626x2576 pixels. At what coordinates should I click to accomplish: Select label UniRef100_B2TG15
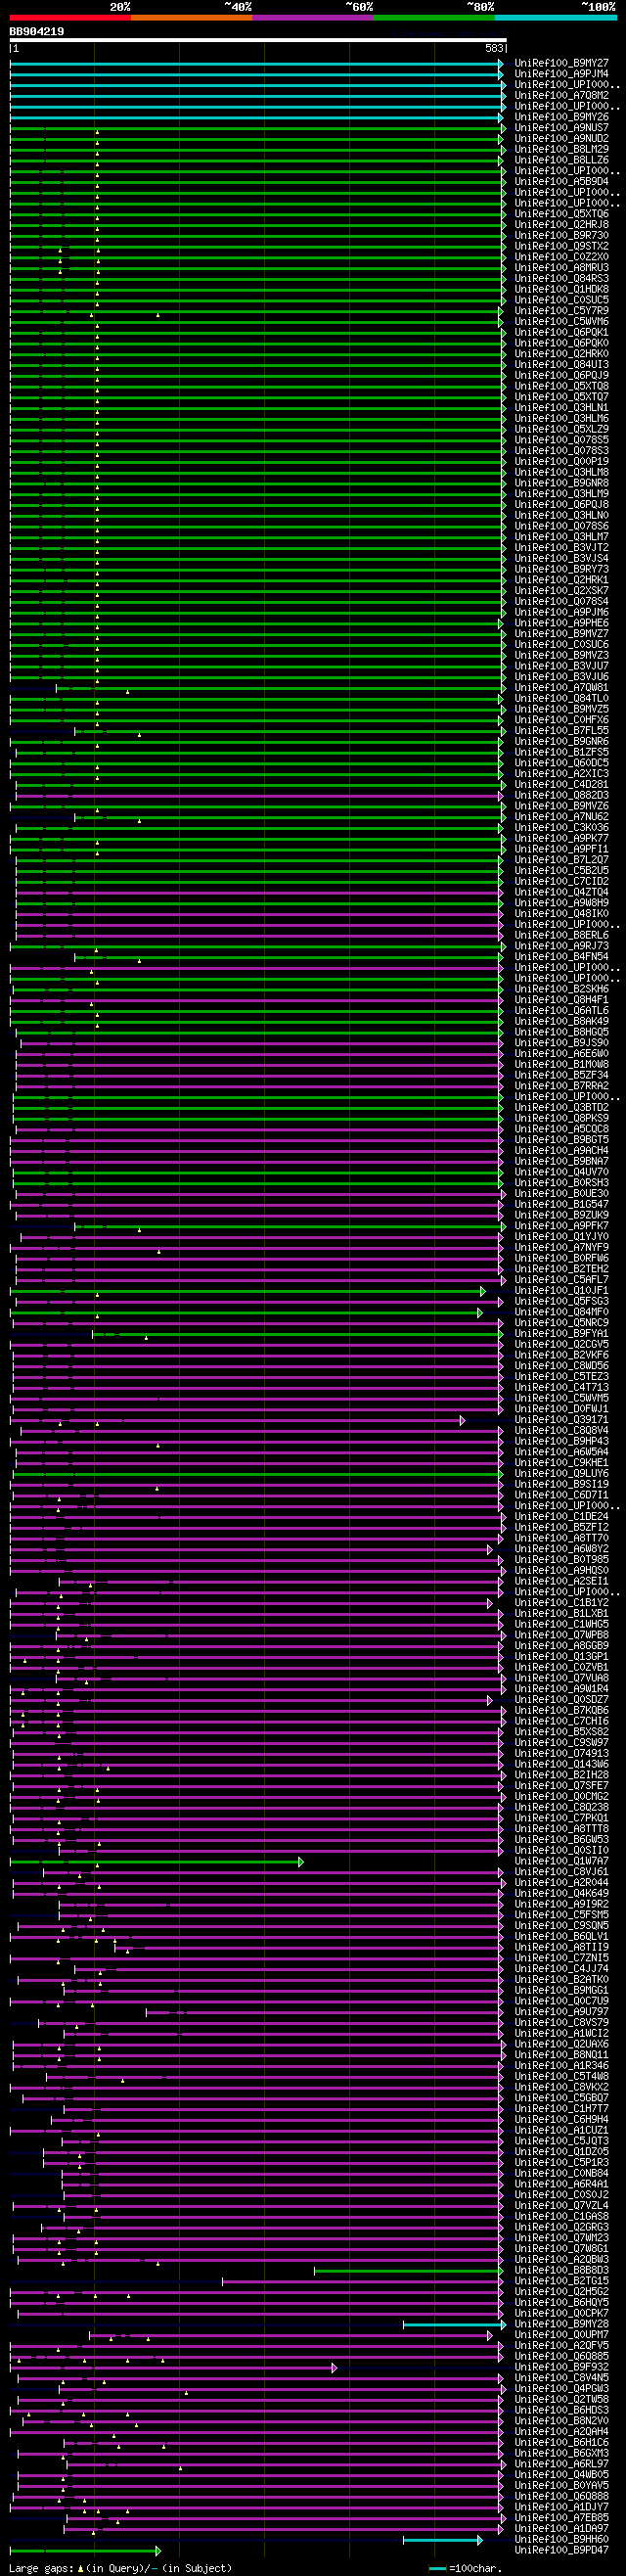(x=562, y=2282)
